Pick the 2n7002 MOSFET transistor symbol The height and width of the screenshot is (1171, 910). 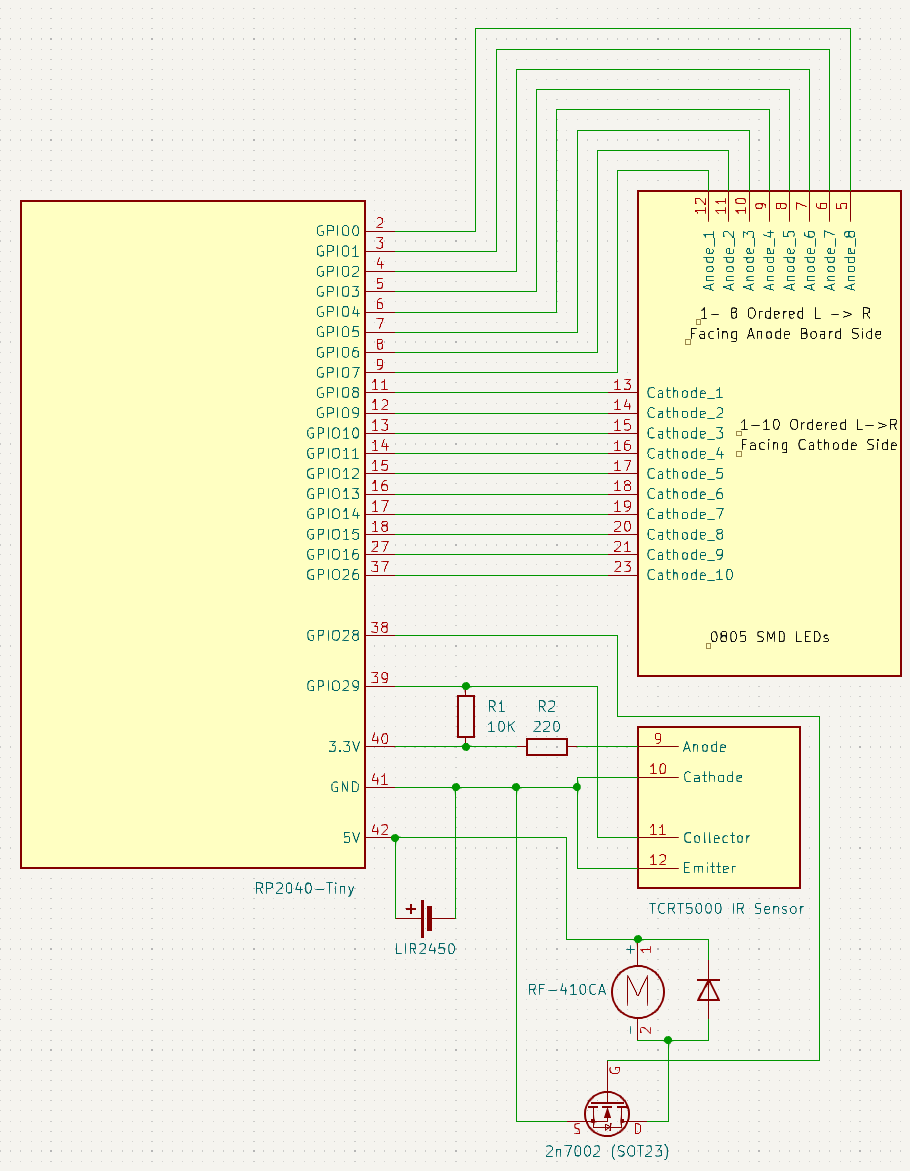coord(606,1112)
